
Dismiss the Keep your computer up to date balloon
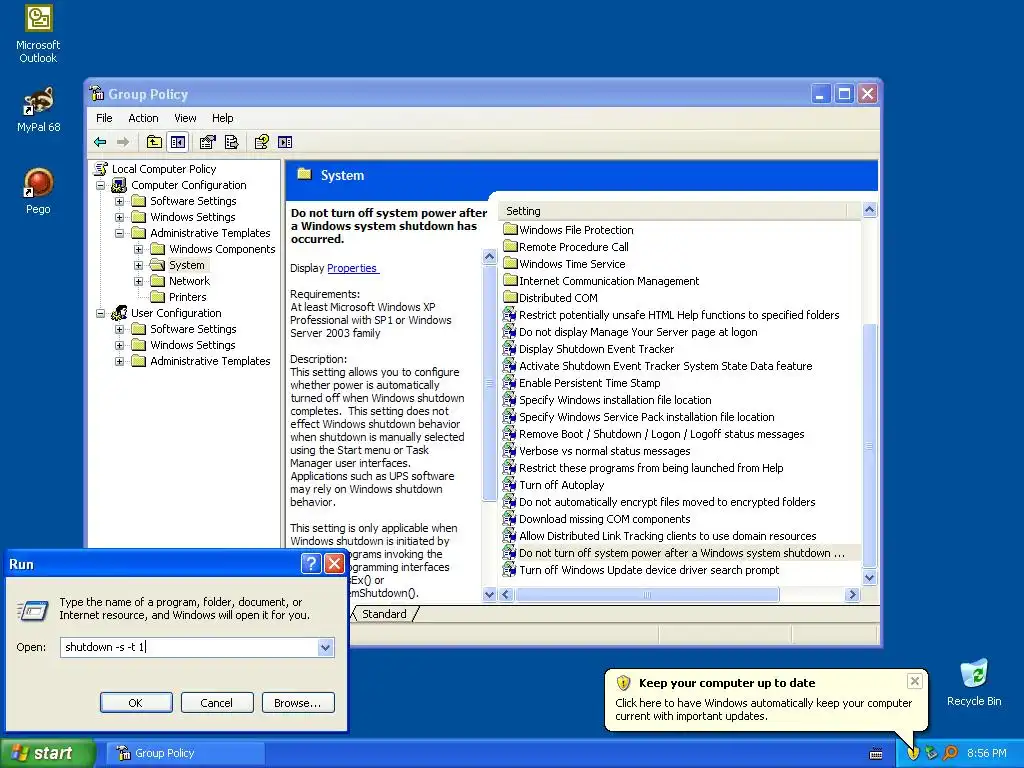pyautogui.click(x=914, y=681)
